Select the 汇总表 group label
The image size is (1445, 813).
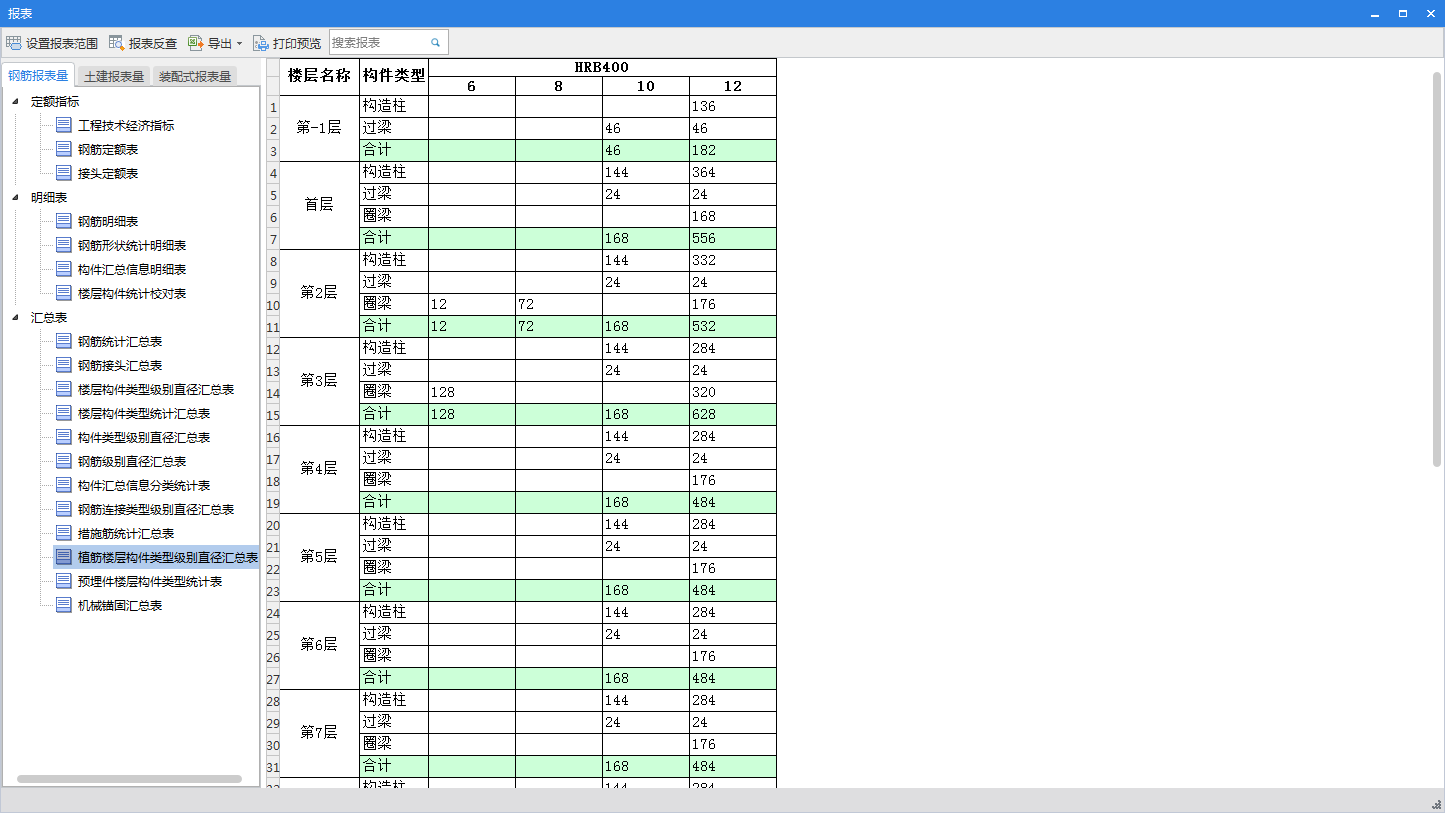click(49, 317)
